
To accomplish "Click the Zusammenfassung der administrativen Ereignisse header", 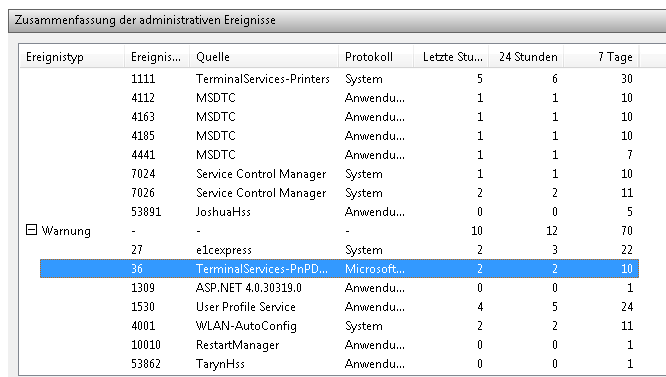I will (x=337, y=20).
